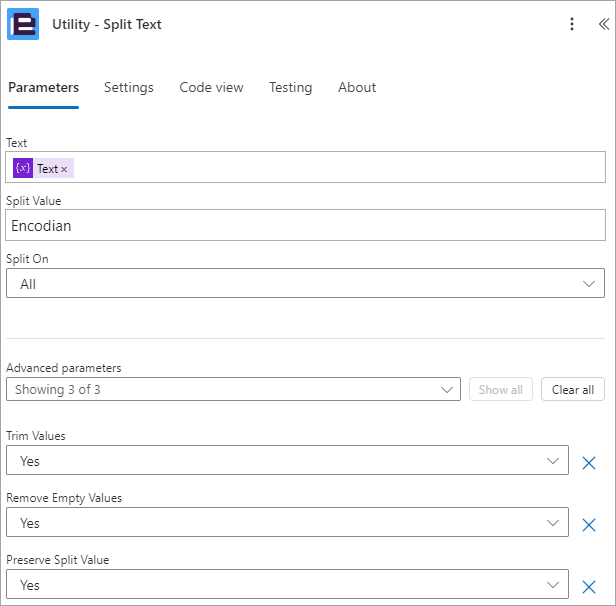Click the Clear all button

pyautogui.click(x=572, y=389)
